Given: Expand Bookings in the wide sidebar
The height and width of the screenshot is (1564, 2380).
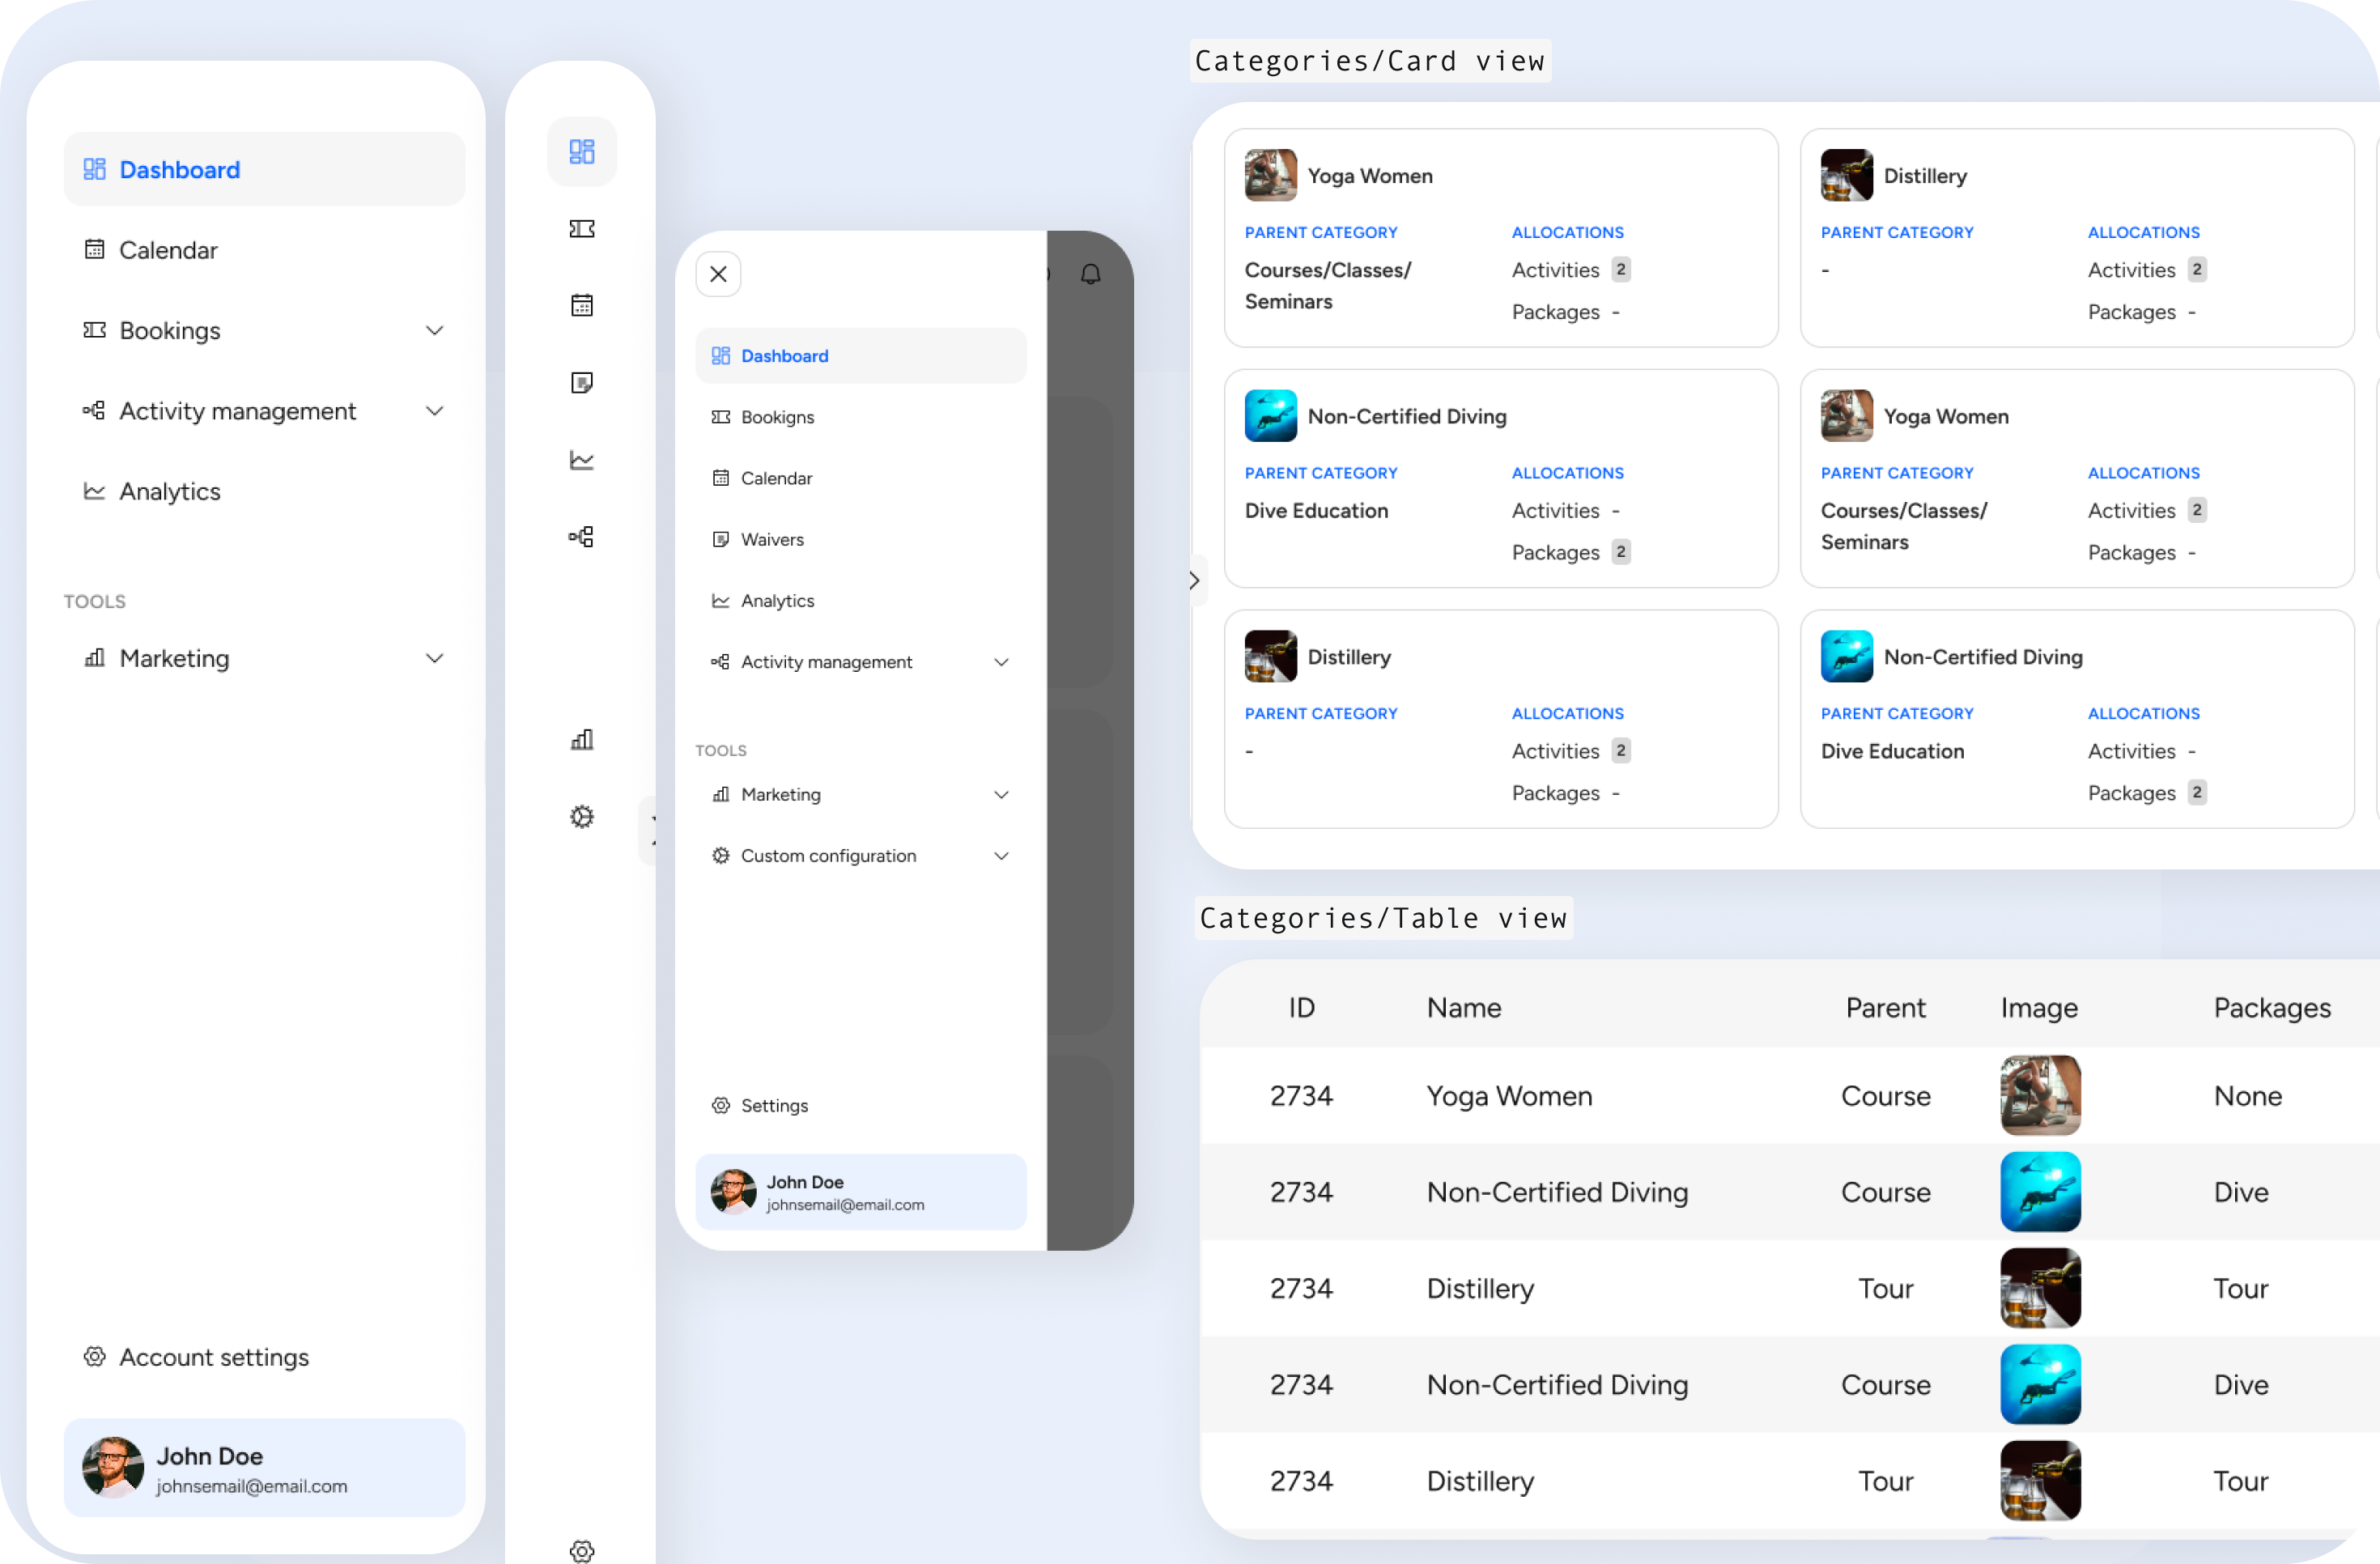Looking at the screenshot, I should point(434,331).
